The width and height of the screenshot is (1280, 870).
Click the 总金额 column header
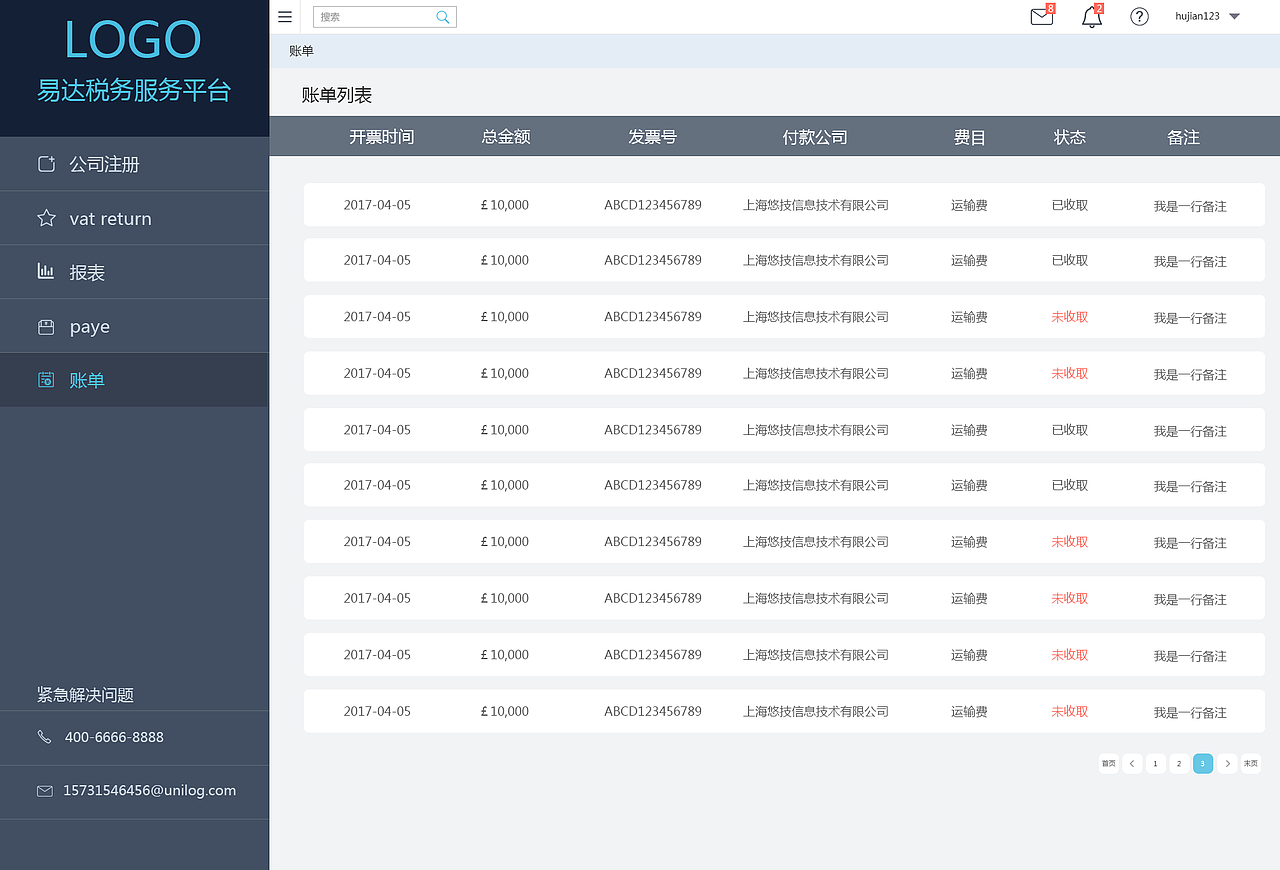point(506,137)
